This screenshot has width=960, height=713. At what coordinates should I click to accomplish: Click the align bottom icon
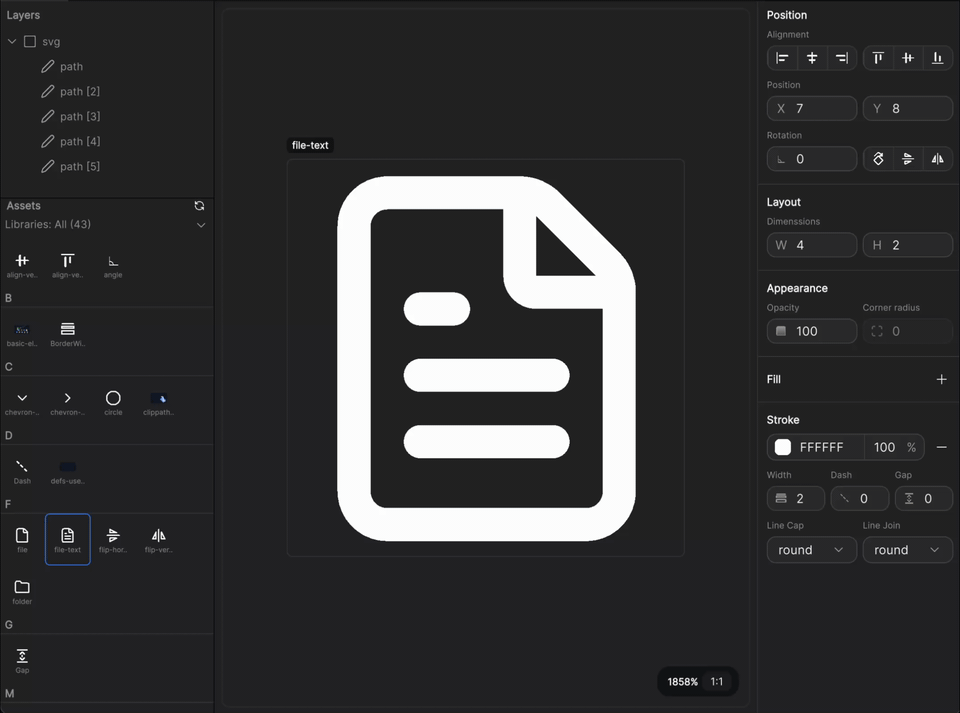(937, 58)
